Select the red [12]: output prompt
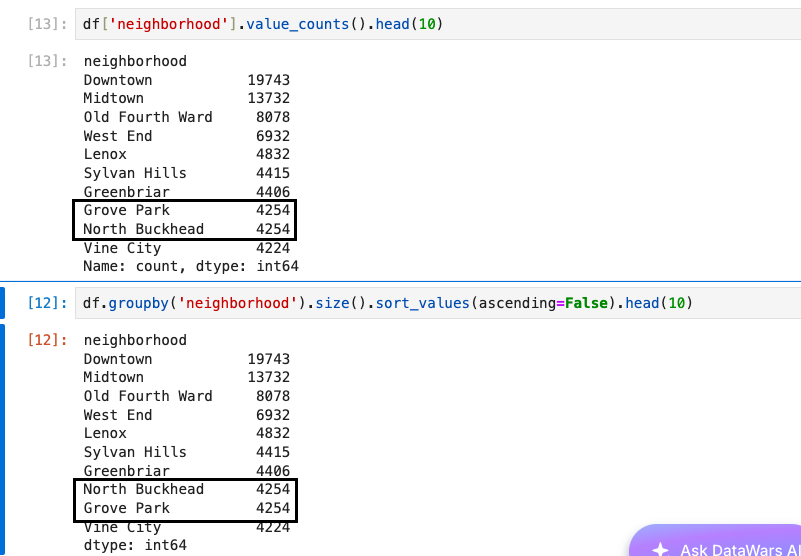Viewport: 801px width, 556px height. pyautogui.click(x=48, y=340)
